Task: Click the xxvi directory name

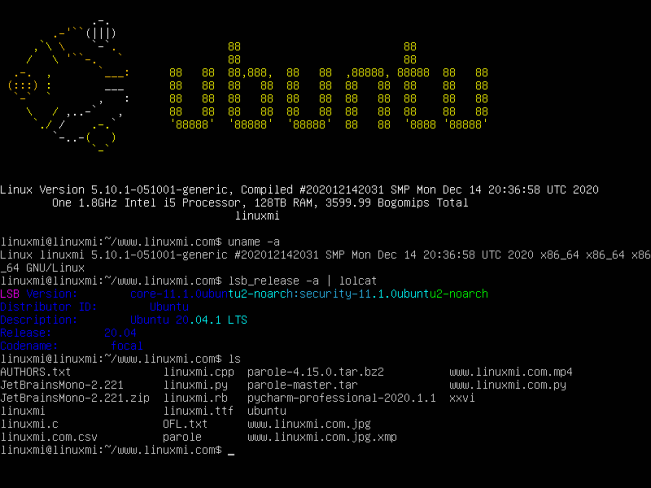Action: coord(462,398)
